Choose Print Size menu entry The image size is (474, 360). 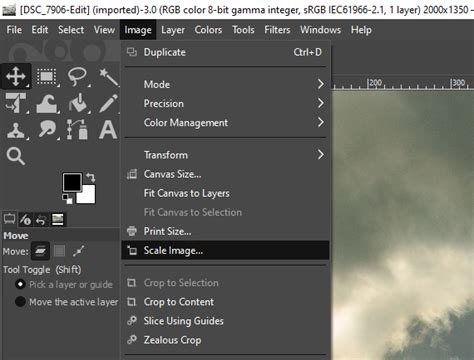coord(225,231)
